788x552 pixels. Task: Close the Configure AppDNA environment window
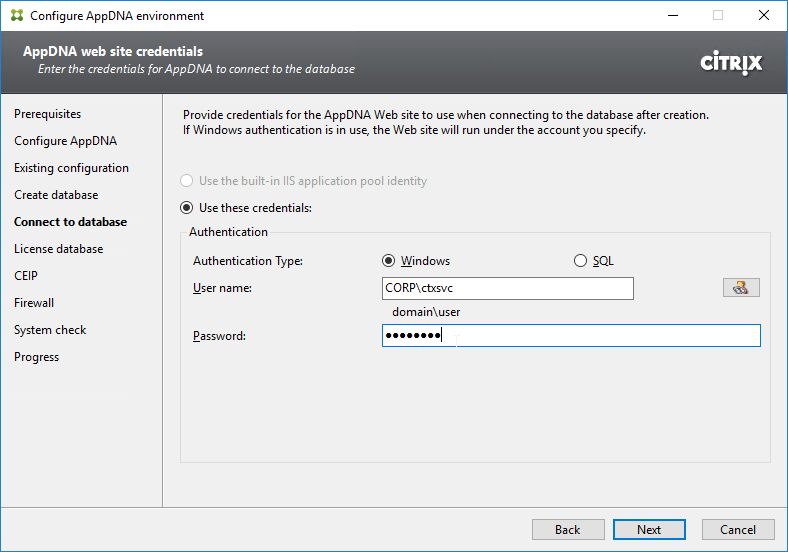764,16
